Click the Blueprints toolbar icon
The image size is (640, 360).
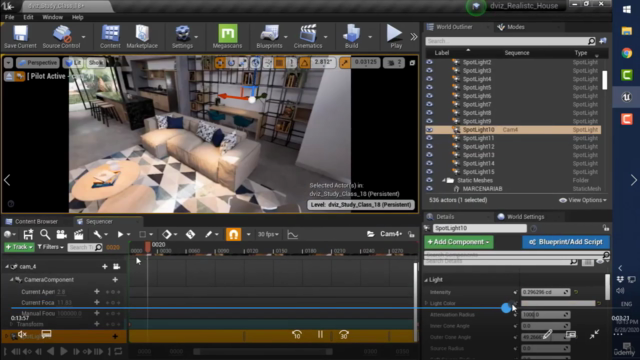coord(269,36)
